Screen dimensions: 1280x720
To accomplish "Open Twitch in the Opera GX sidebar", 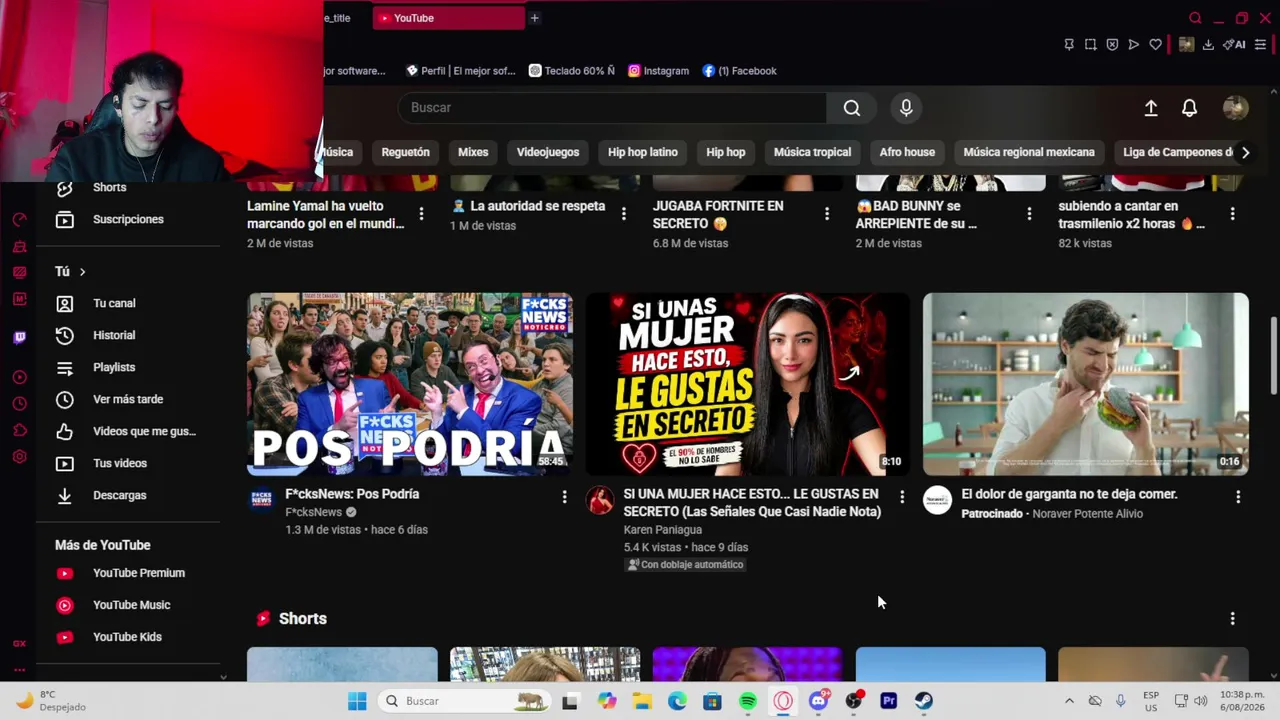I will (x=19, y=338).
